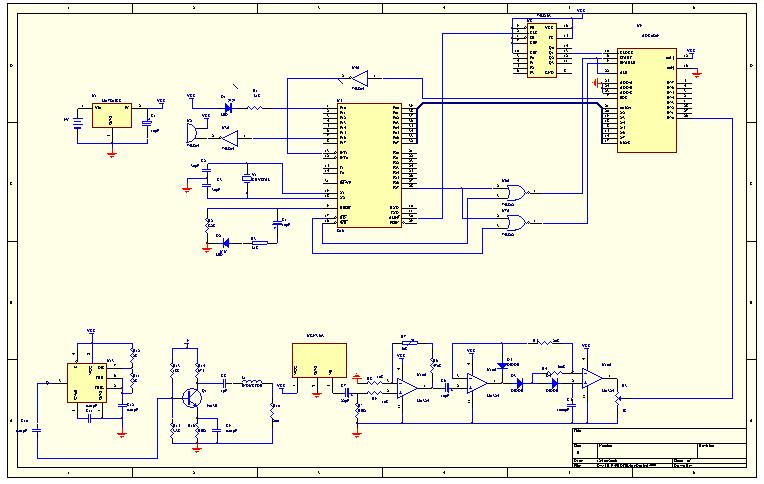The image size is (764, 484).
Task: Select the yellow receiver module block
Action: (319, 360)
